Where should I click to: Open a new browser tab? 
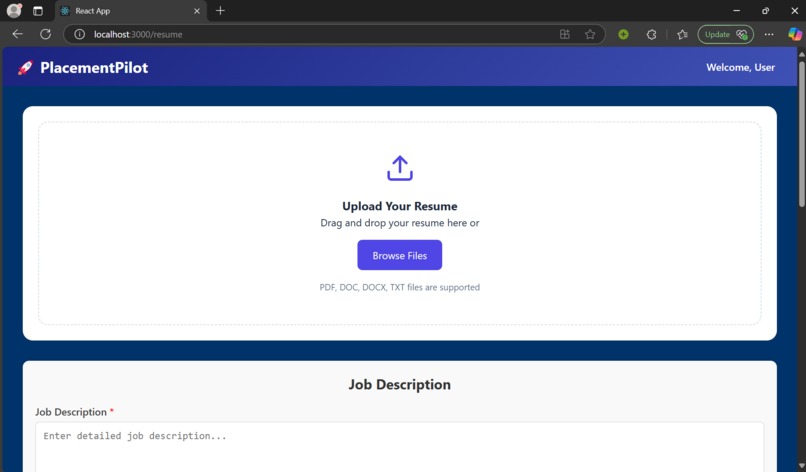coord(220,10)
